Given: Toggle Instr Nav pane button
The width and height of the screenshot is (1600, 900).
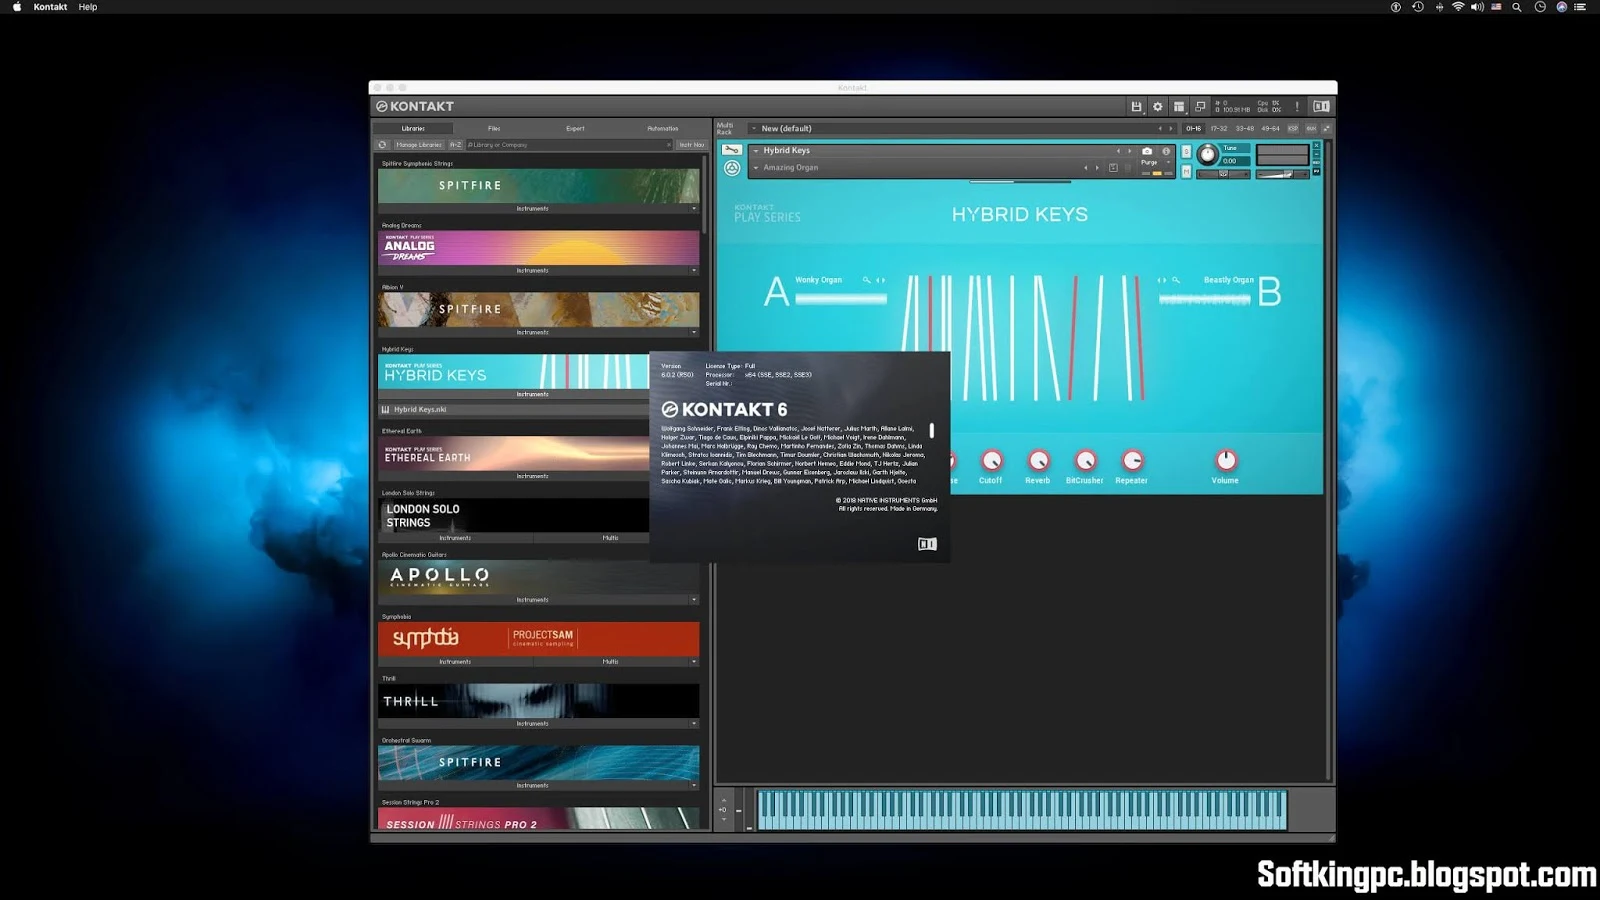Looking at the screenshot, I should click(691, 145).
